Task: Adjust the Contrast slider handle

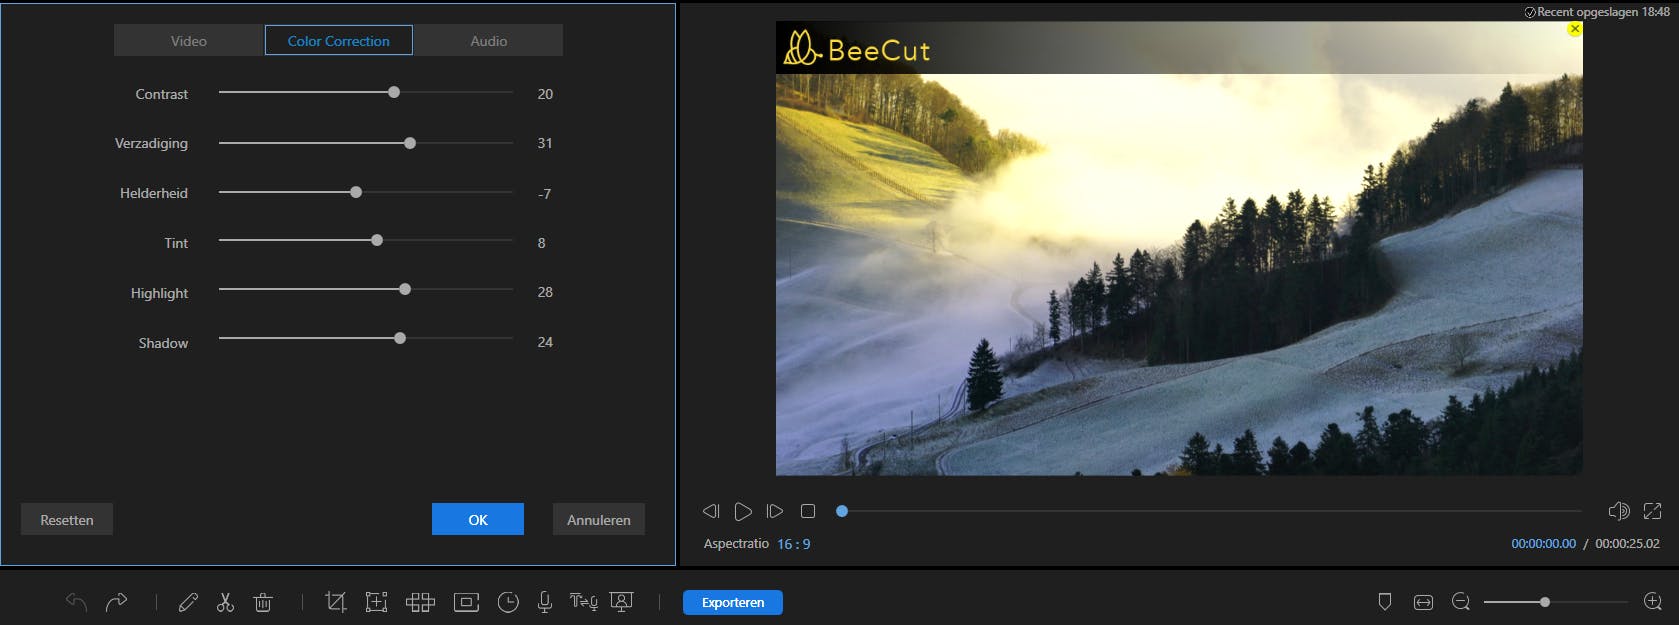Action: (x=394, y=92)
